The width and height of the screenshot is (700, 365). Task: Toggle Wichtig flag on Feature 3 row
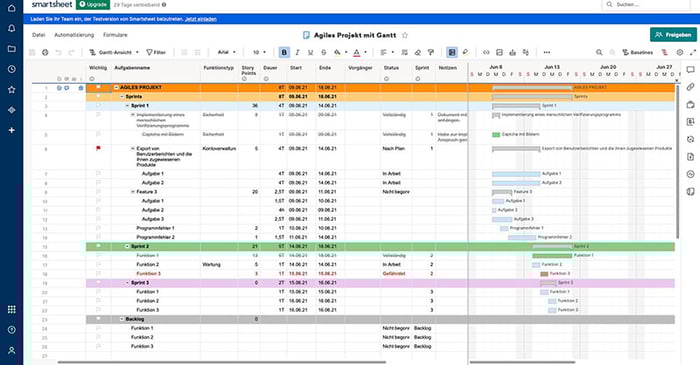(98, 191)
